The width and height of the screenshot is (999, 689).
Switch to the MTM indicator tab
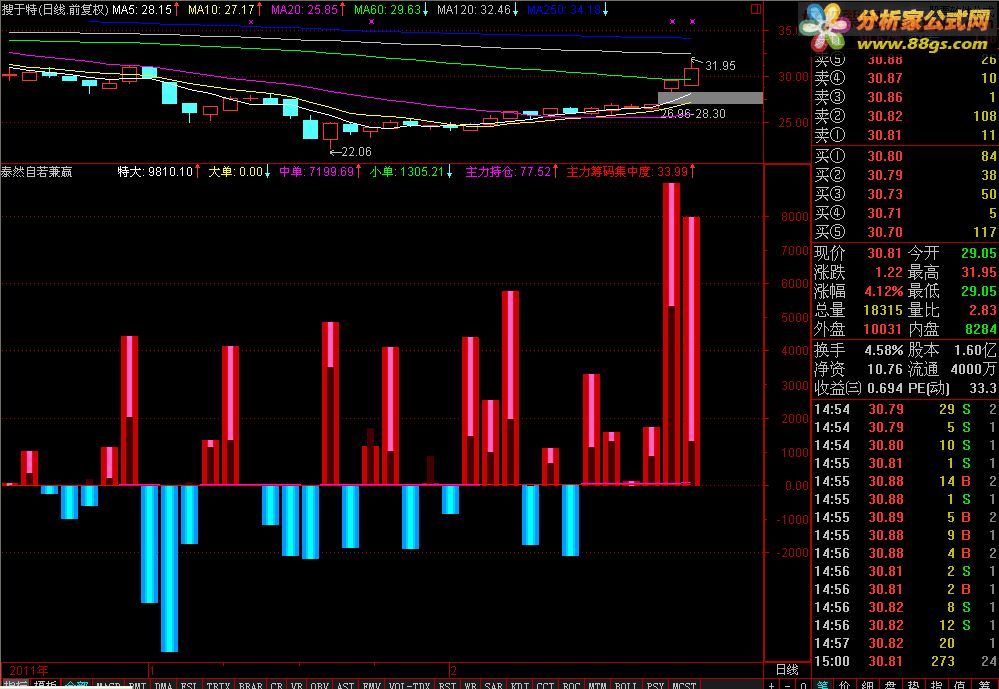click(597, 686)
